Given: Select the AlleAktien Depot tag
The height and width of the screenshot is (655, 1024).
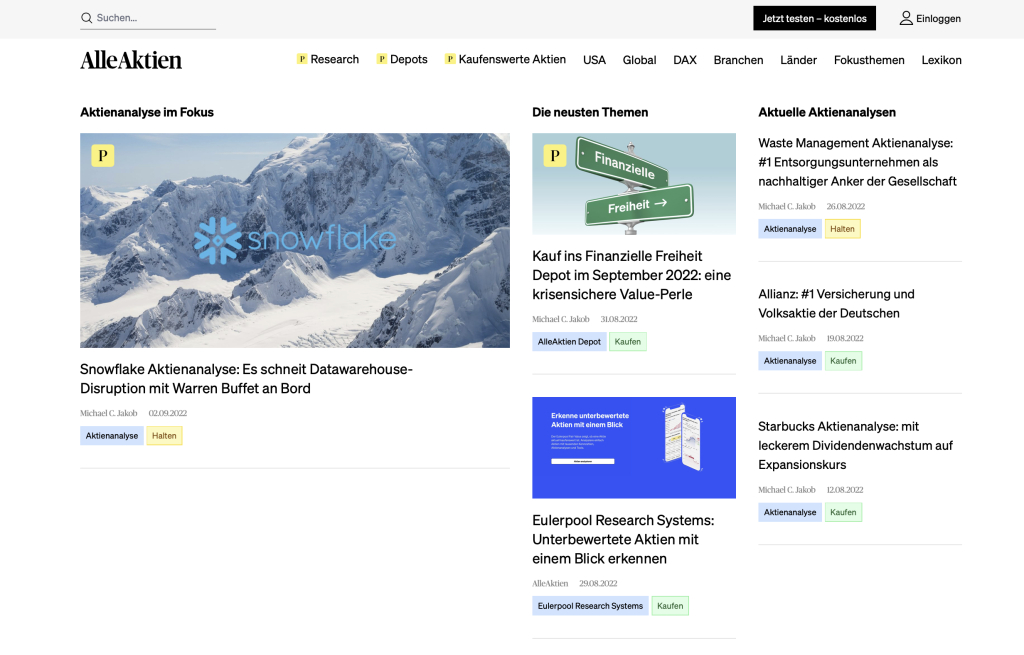Looking at the screenshot, I should 569,342.
